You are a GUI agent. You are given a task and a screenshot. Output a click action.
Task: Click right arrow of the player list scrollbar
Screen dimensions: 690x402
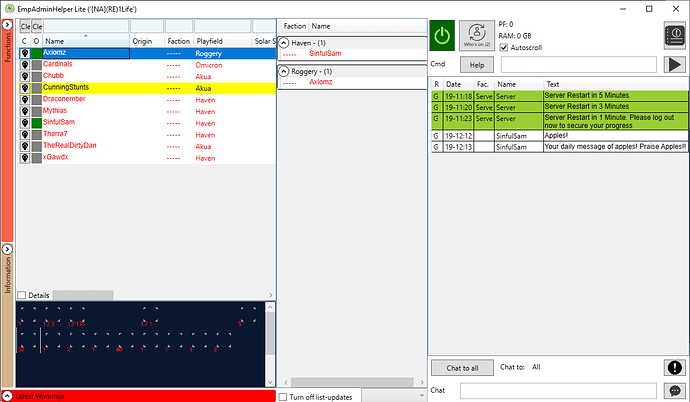271,295
